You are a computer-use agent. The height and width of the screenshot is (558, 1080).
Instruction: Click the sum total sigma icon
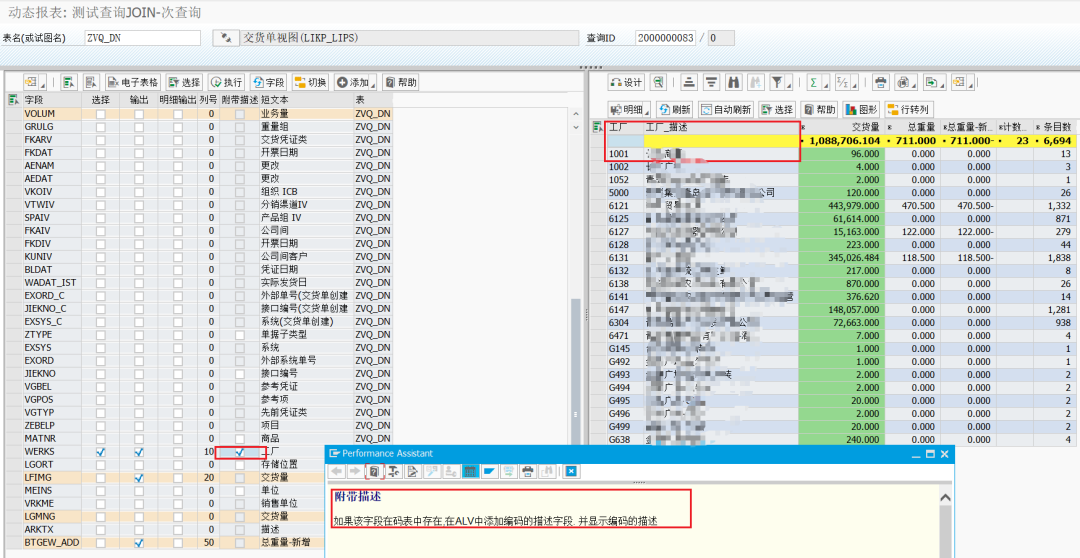pyautogui.click(x=813, y=83)
